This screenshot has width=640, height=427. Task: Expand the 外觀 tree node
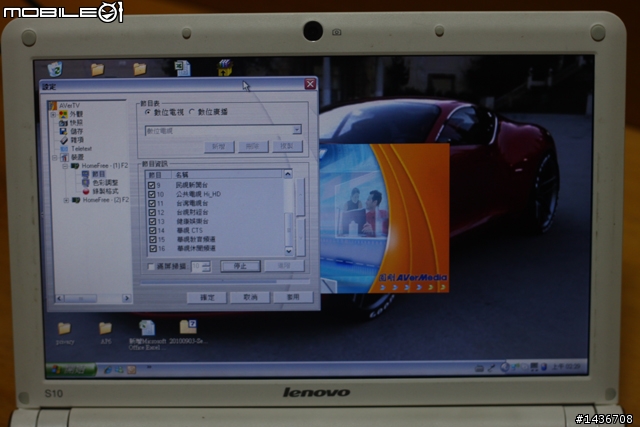pos(53,115)
